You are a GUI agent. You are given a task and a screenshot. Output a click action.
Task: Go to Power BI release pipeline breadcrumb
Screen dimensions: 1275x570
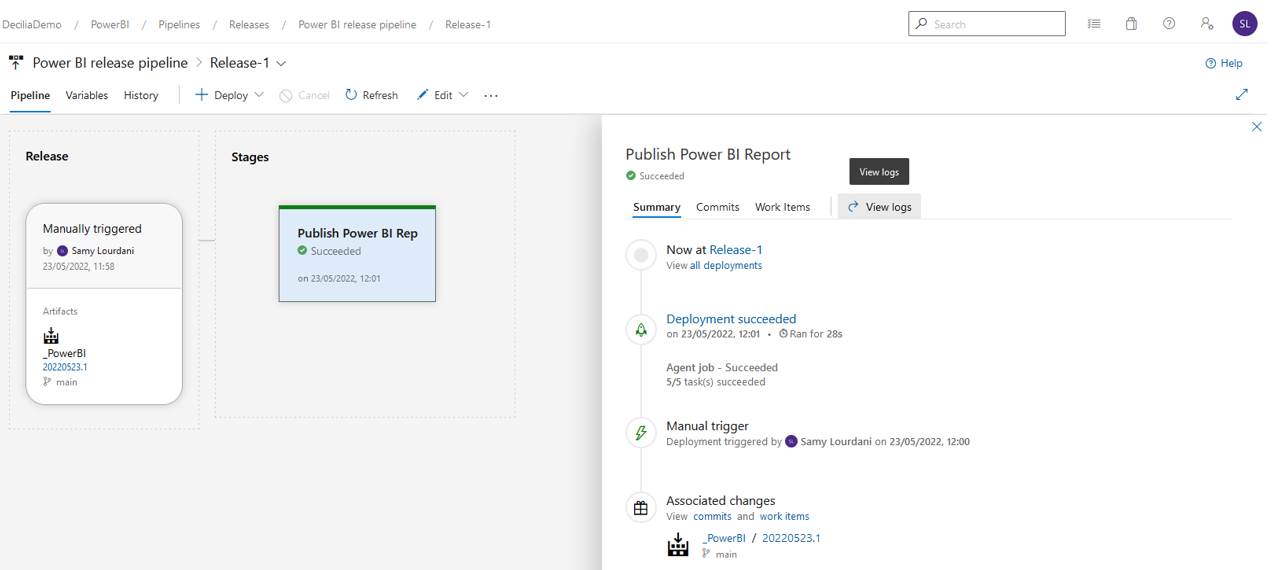357,24
